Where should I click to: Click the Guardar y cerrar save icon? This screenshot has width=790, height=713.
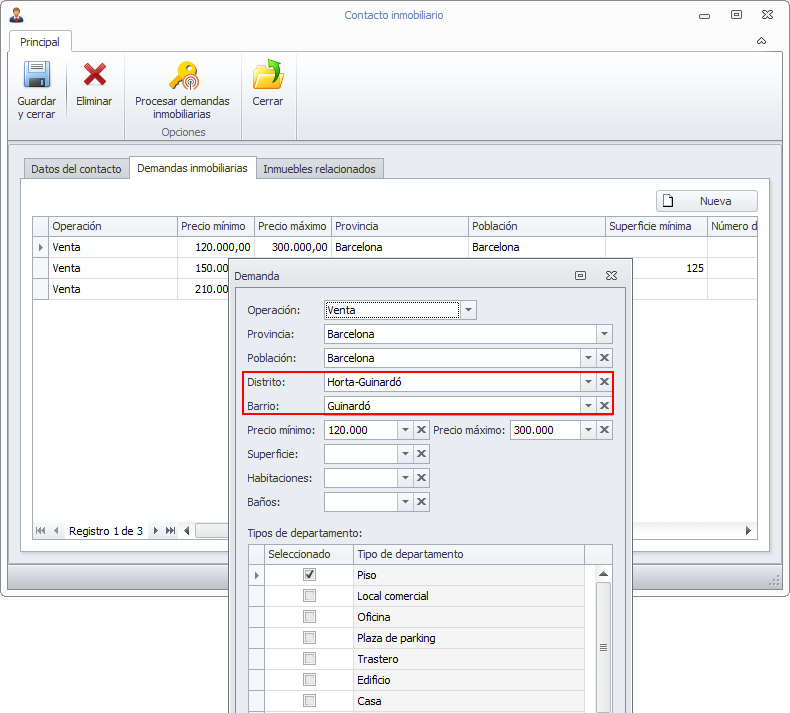click(37, 74)
